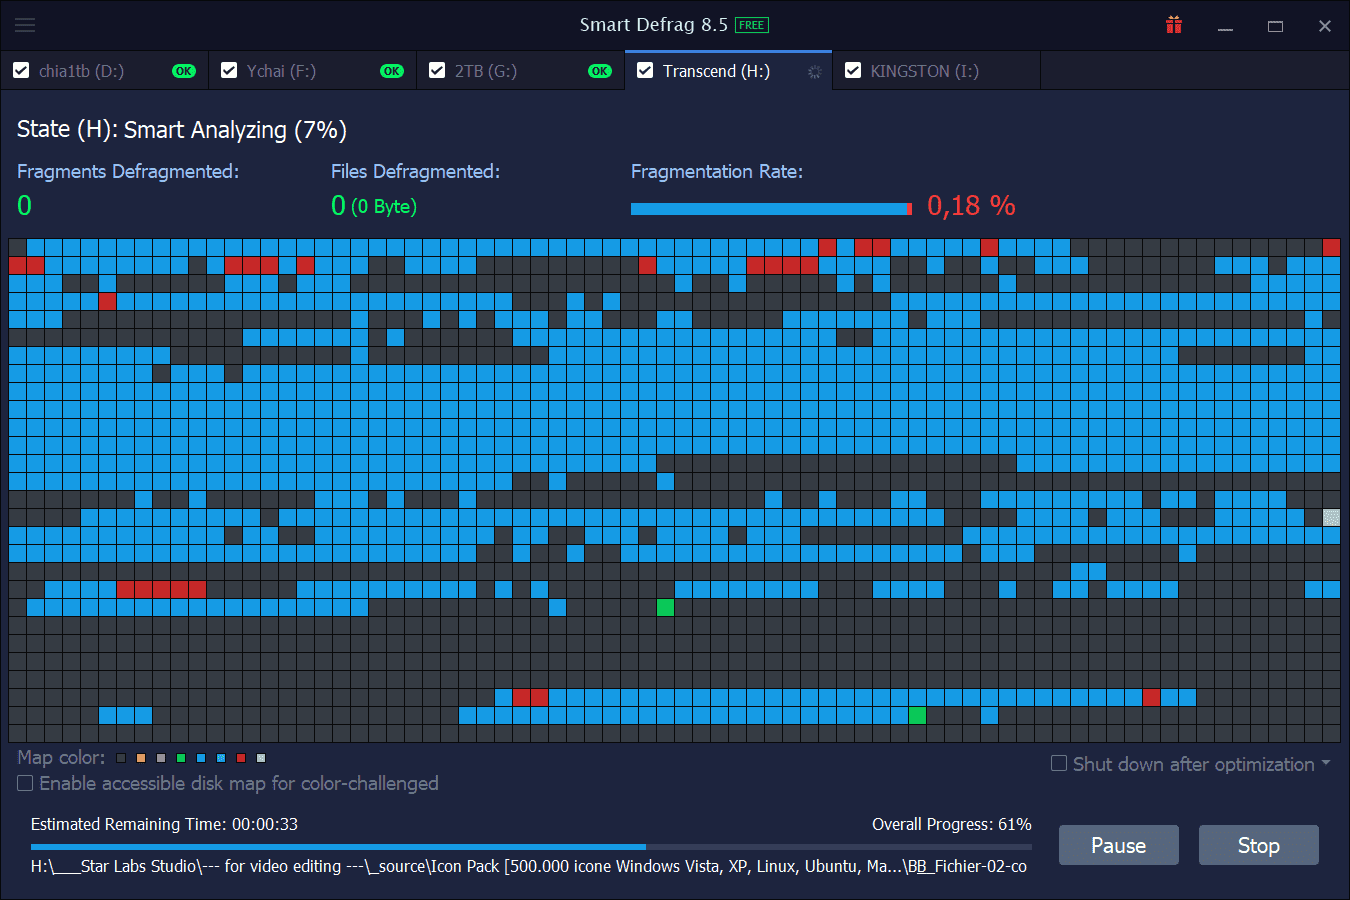1350x900 pixels.
Task: Click the Files Defragmented label
Action: click(x=415, y=171)
